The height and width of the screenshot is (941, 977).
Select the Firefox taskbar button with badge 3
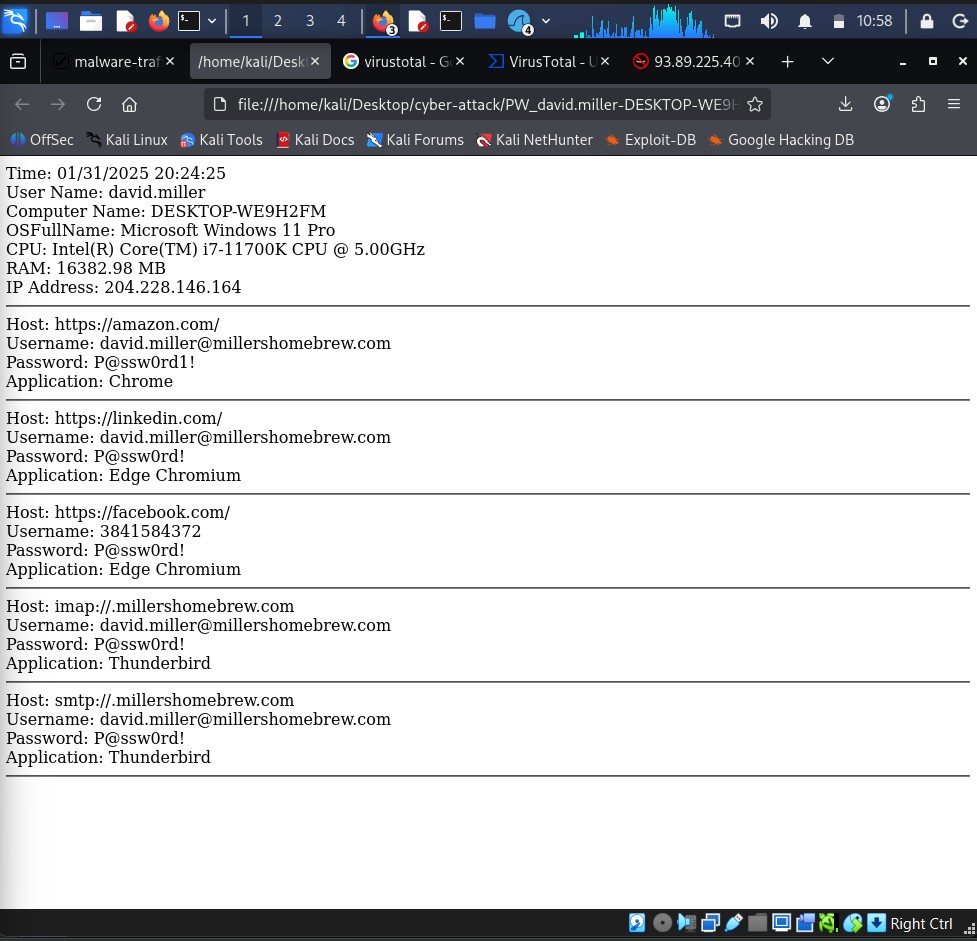click(x=384, y=22)
